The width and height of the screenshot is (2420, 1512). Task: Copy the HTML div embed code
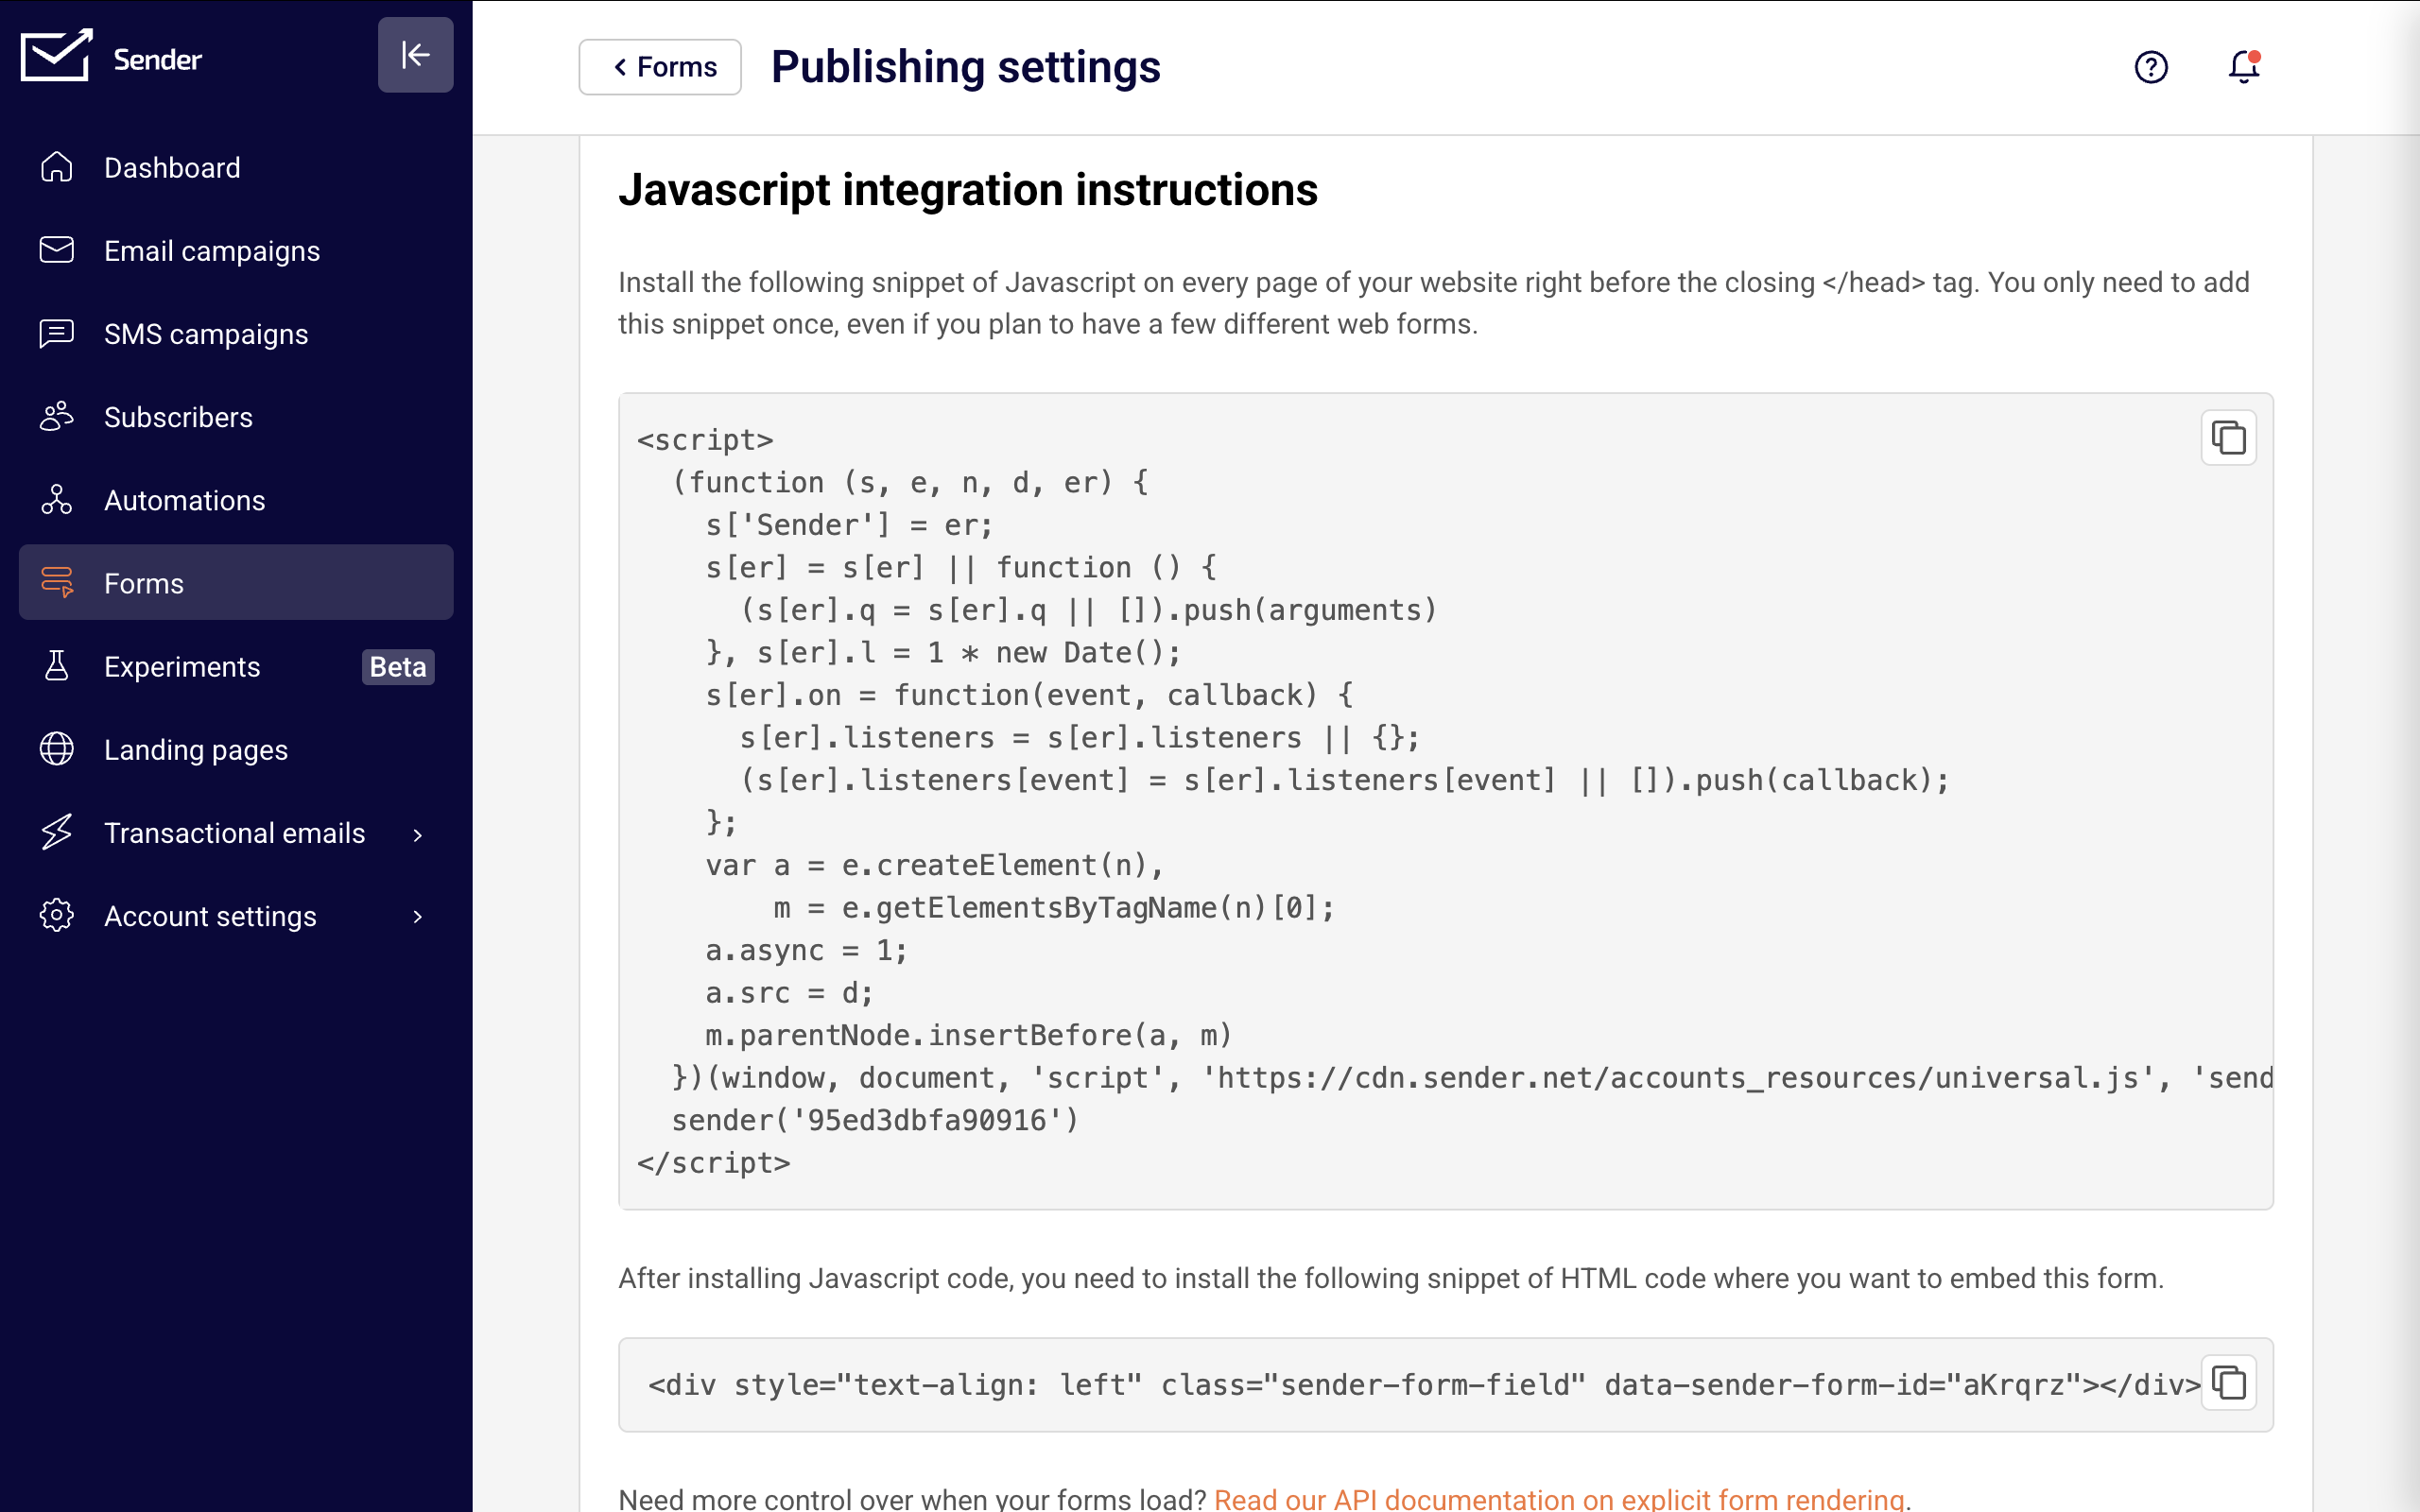(2229, 1383)
